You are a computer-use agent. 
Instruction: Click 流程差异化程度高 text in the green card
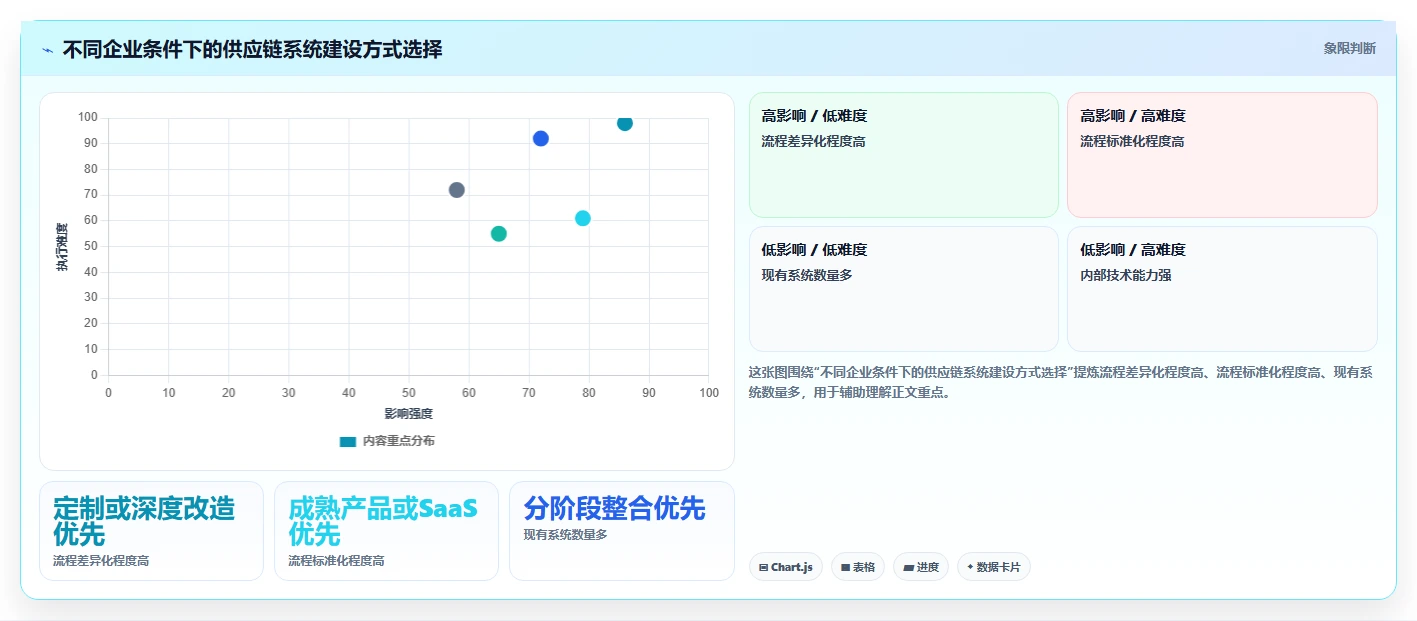coord(813,142)
